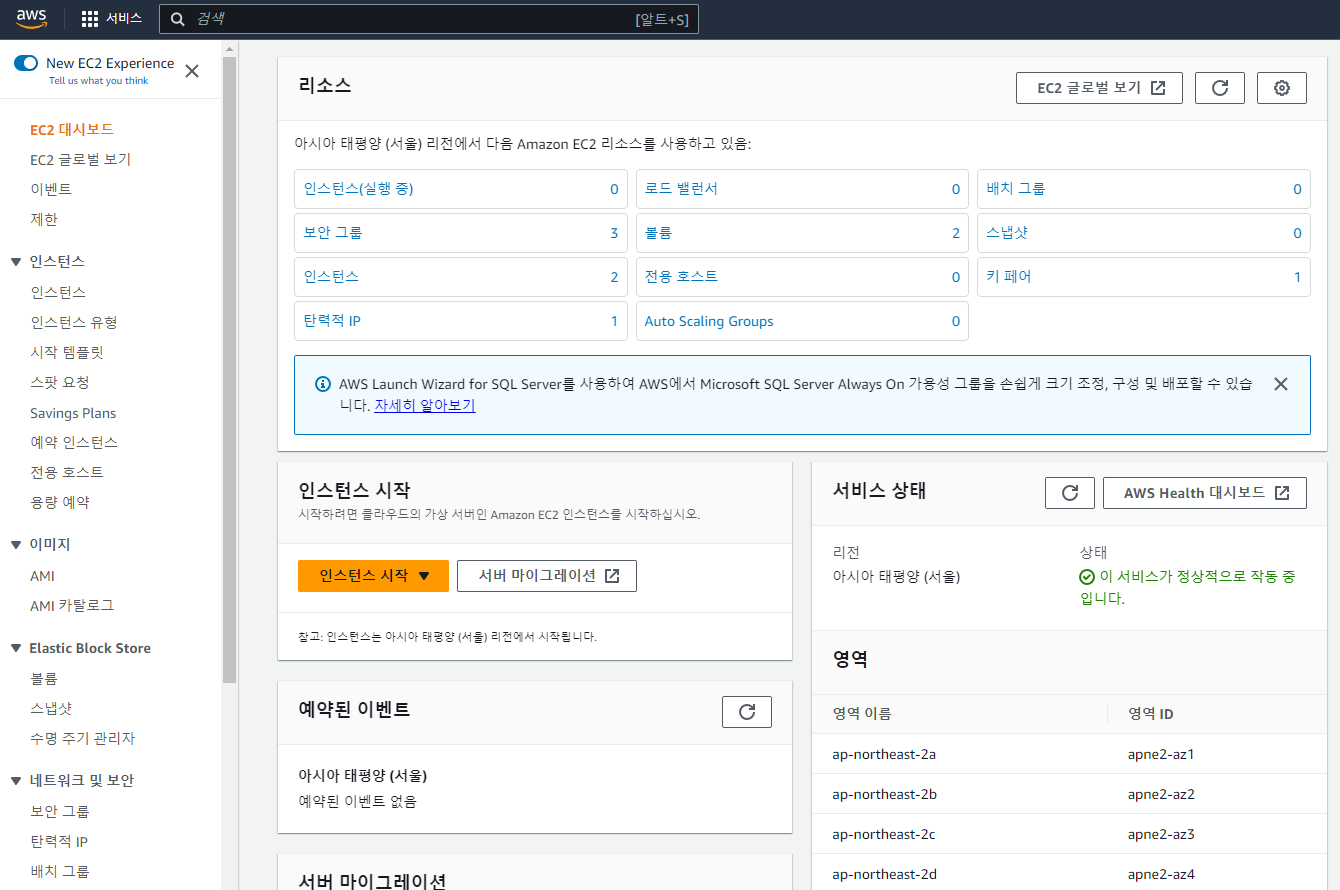Open 리소스 settings gear
This screenshot has height=890, width=1340.
(x=1282, y=88)
